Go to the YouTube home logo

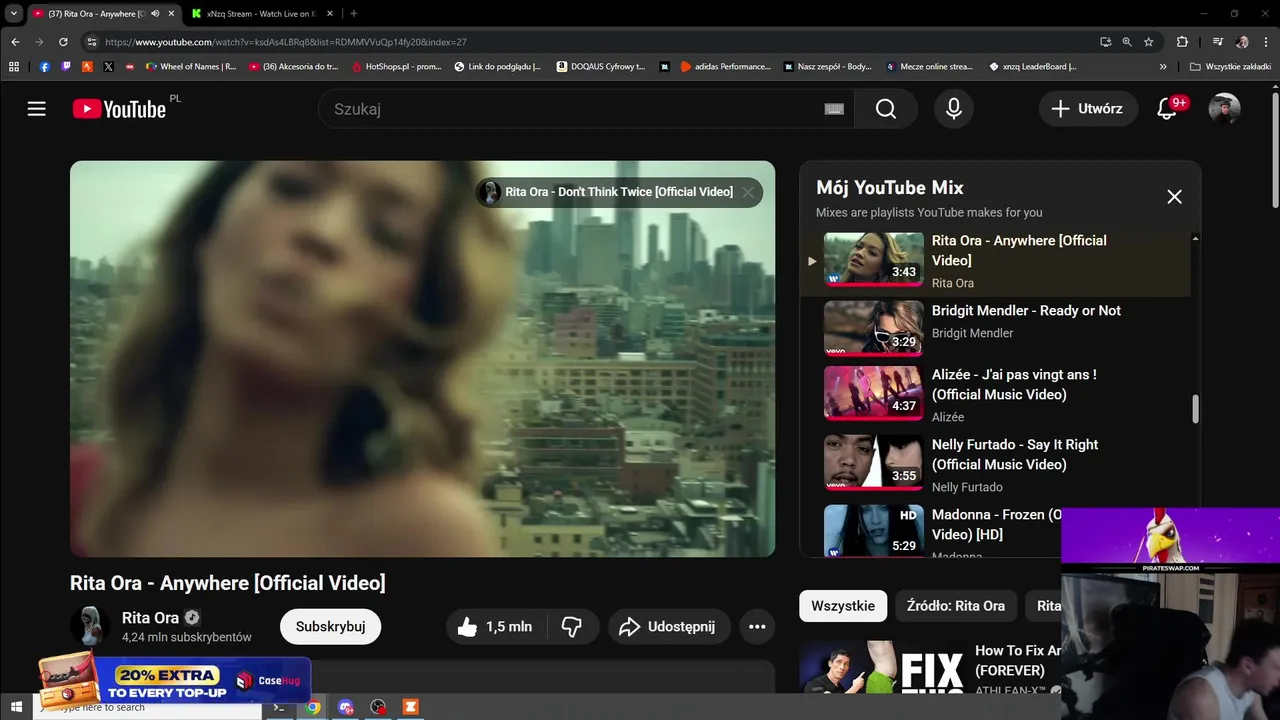pos(119,109)
